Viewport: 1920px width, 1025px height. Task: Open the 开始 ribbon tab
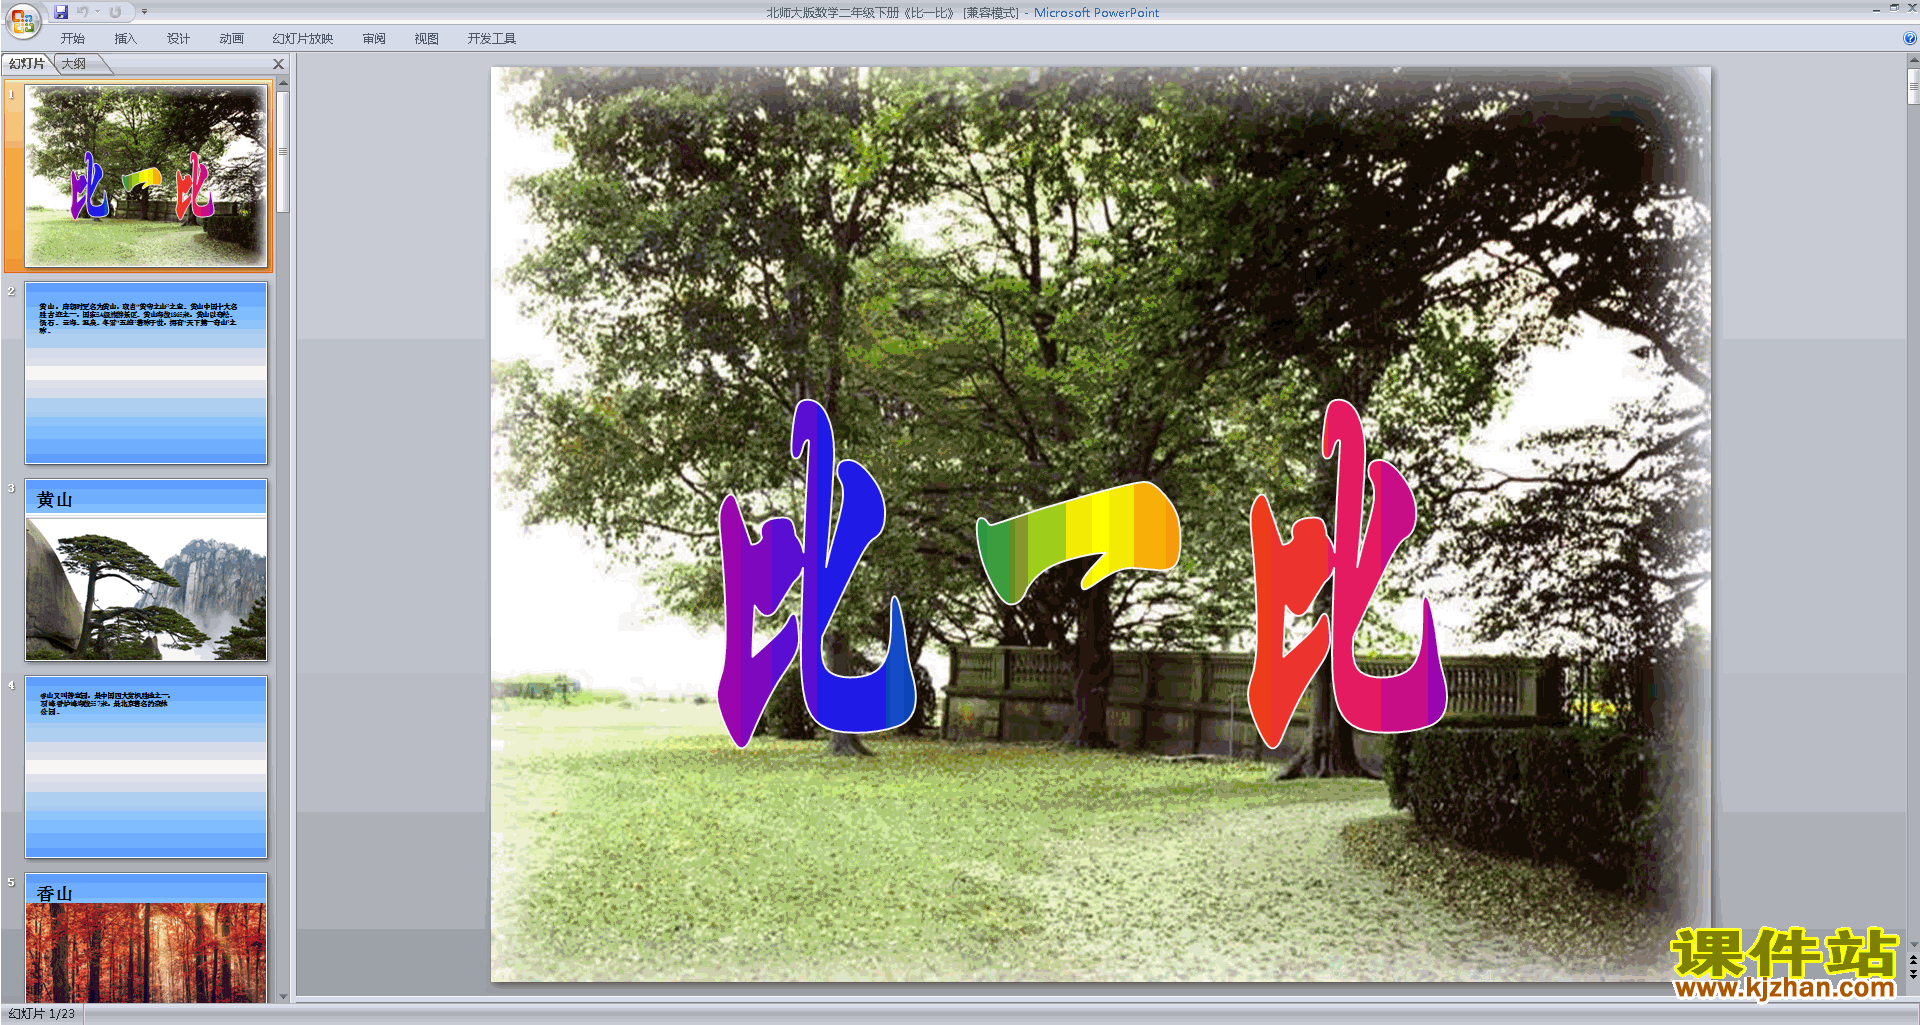(73, 39)
